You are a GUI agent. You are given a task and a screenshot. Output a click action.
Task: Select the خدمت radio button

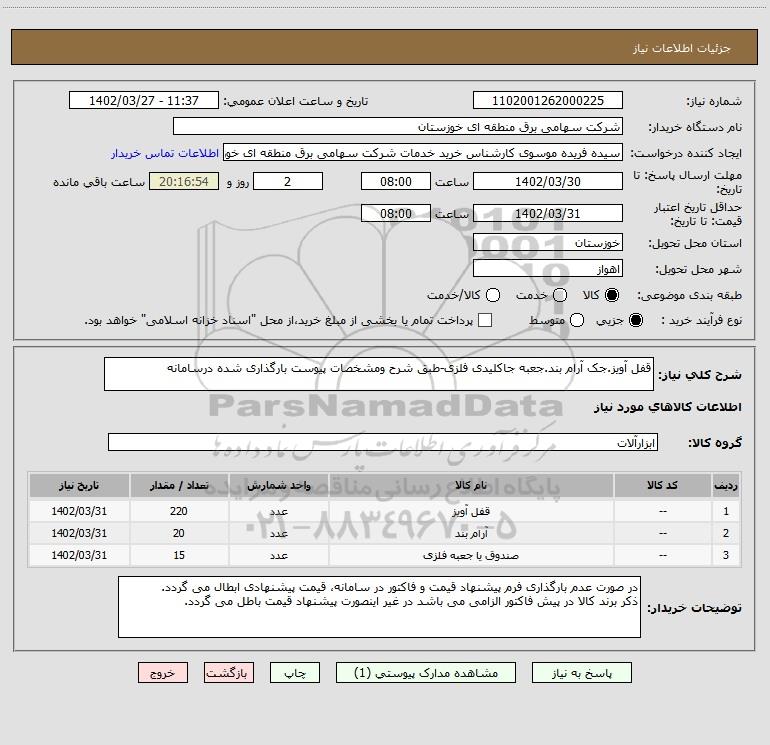560,295
